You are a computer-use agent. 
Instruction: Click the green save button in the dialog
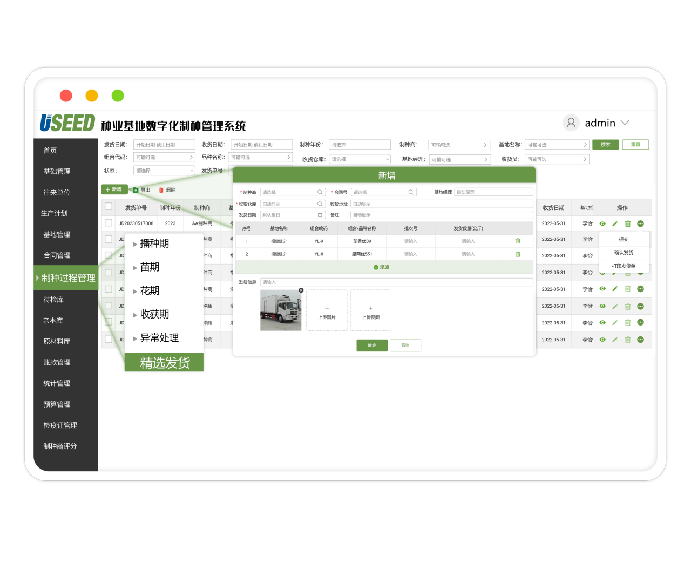point(371,345)
